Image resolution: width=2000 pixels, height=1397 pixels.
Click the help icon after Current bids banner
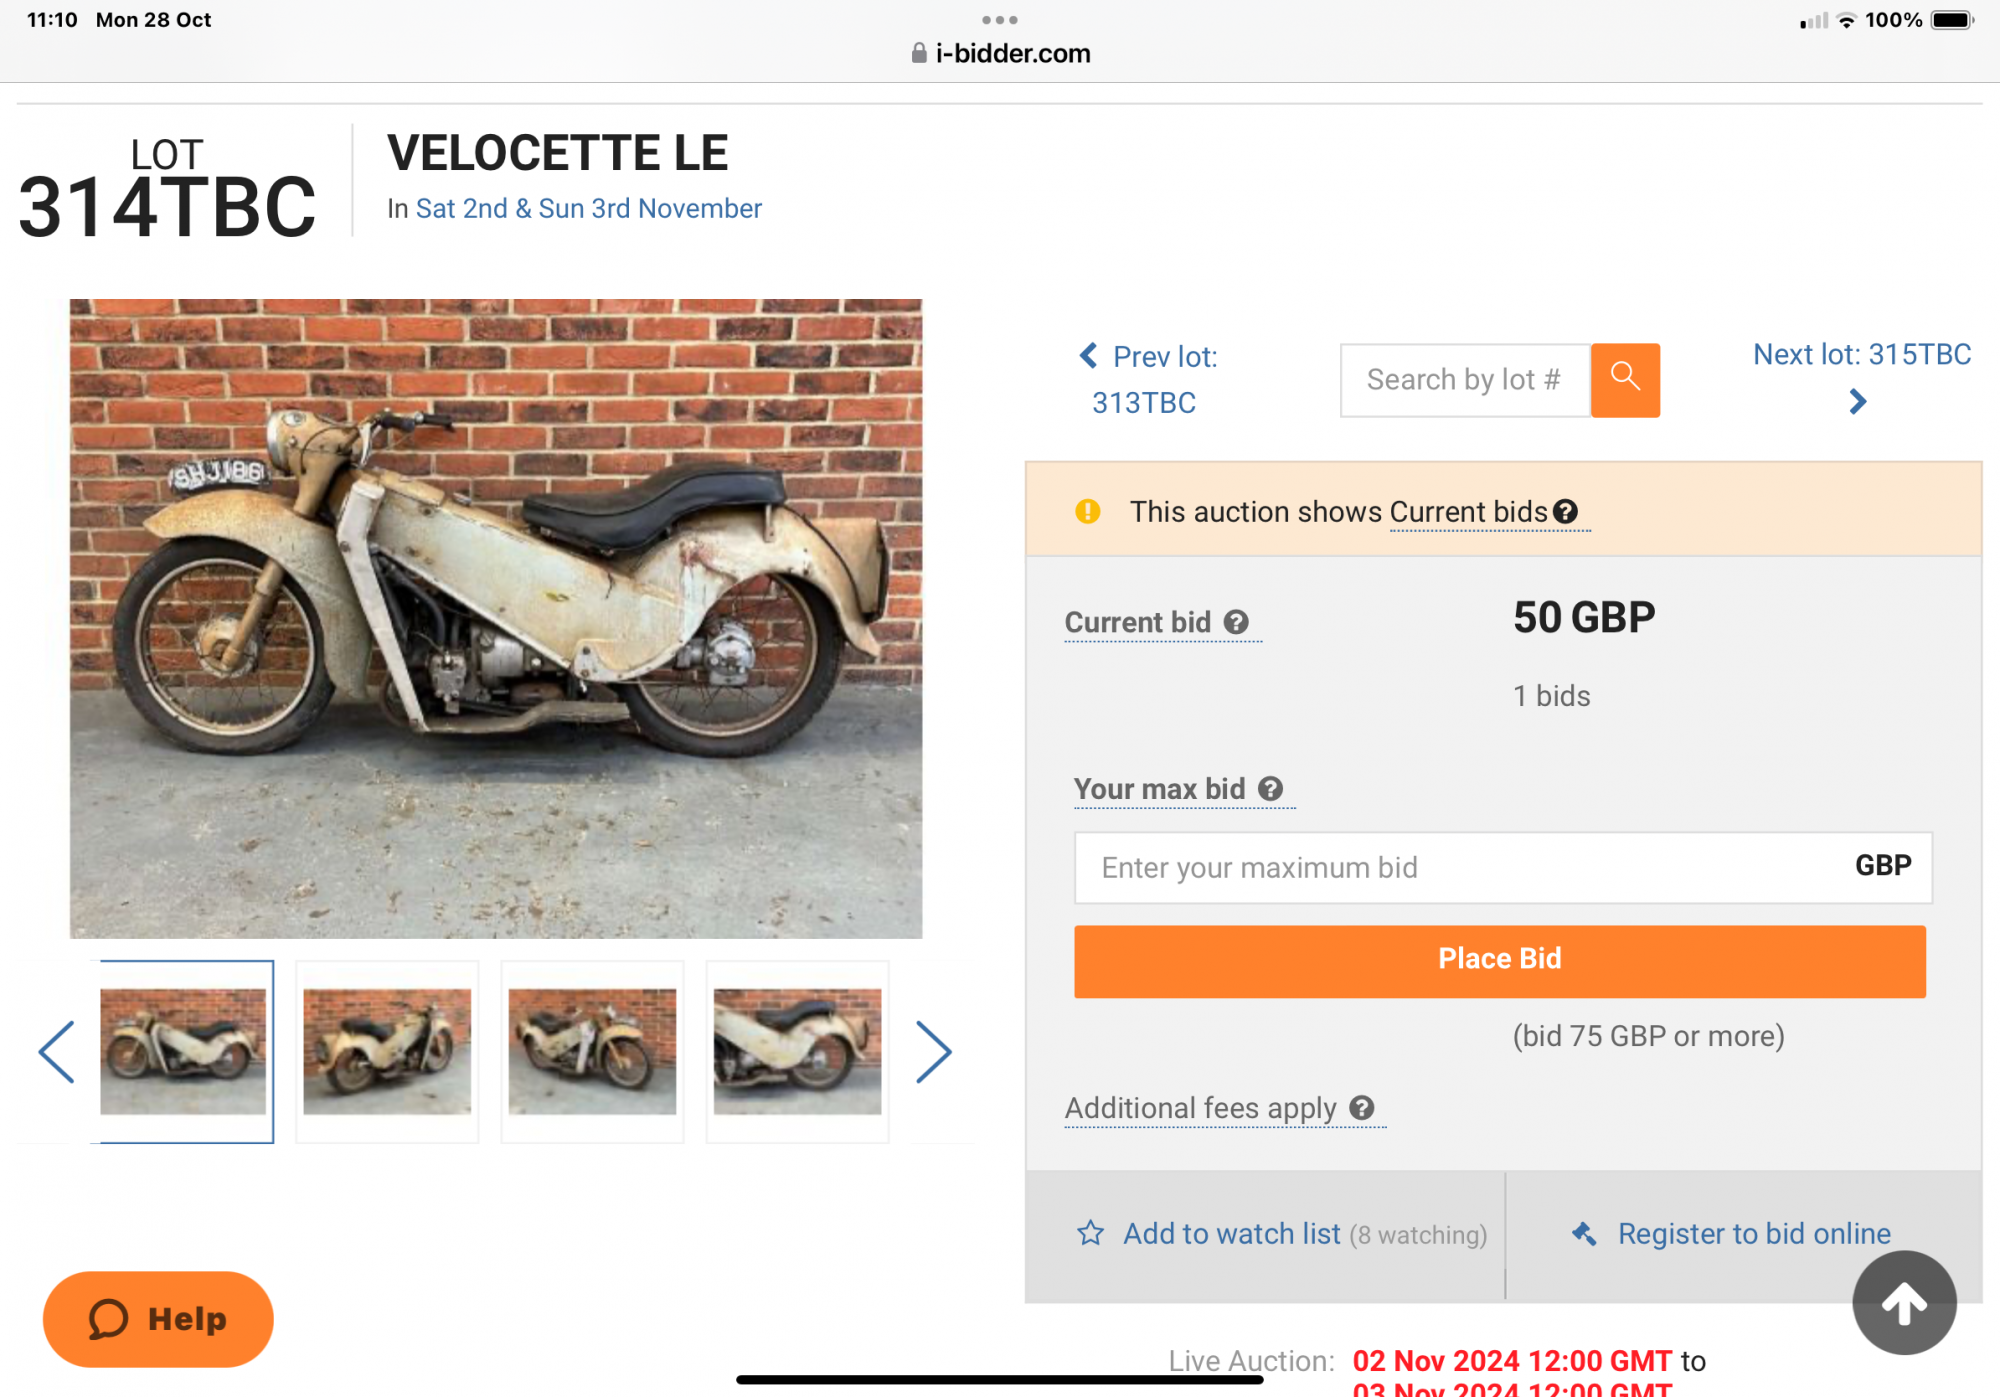pos(1566,512)
